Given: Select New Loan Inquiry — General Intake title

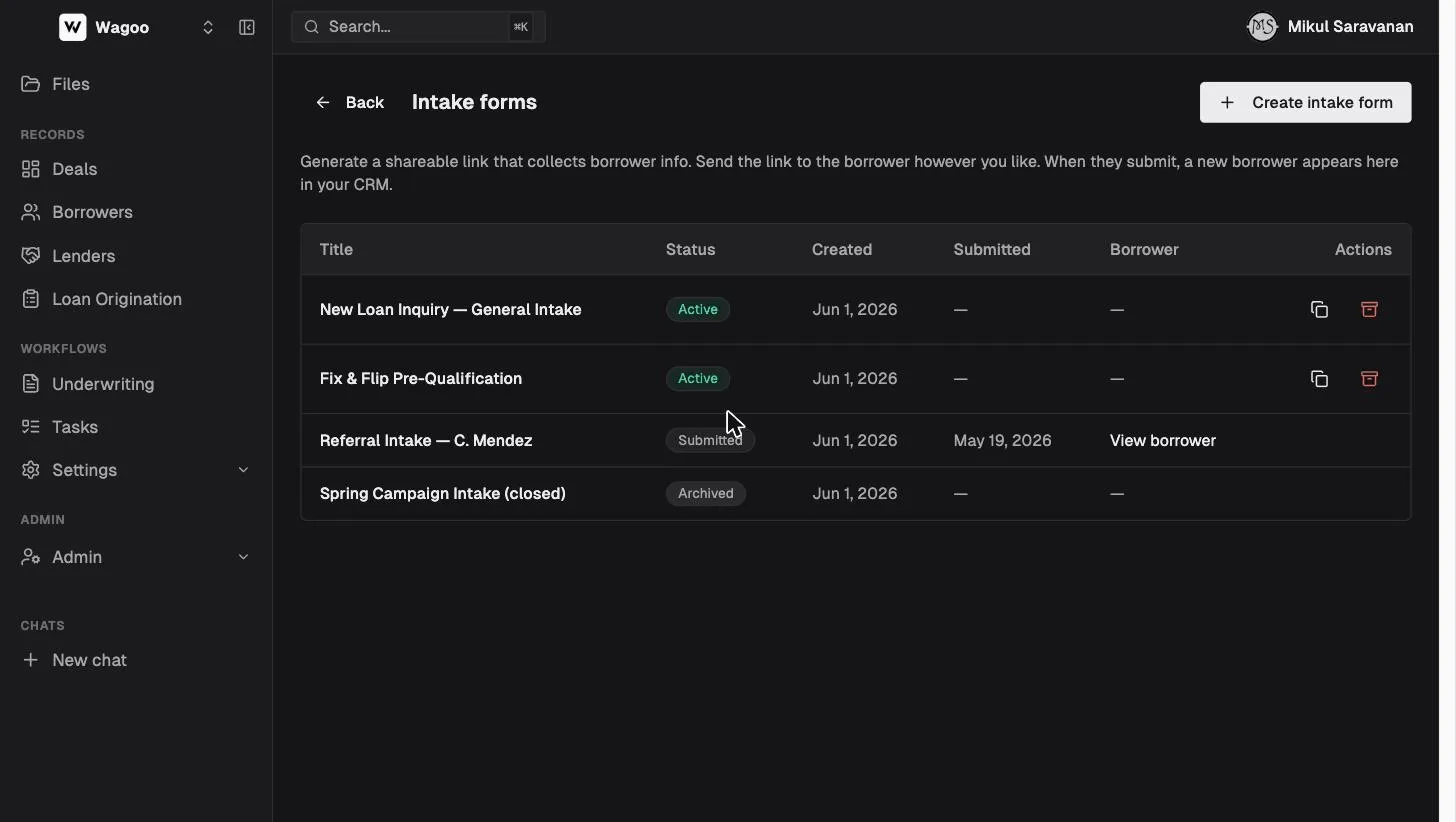Looking at the screenshot, I should pos(450,309).
